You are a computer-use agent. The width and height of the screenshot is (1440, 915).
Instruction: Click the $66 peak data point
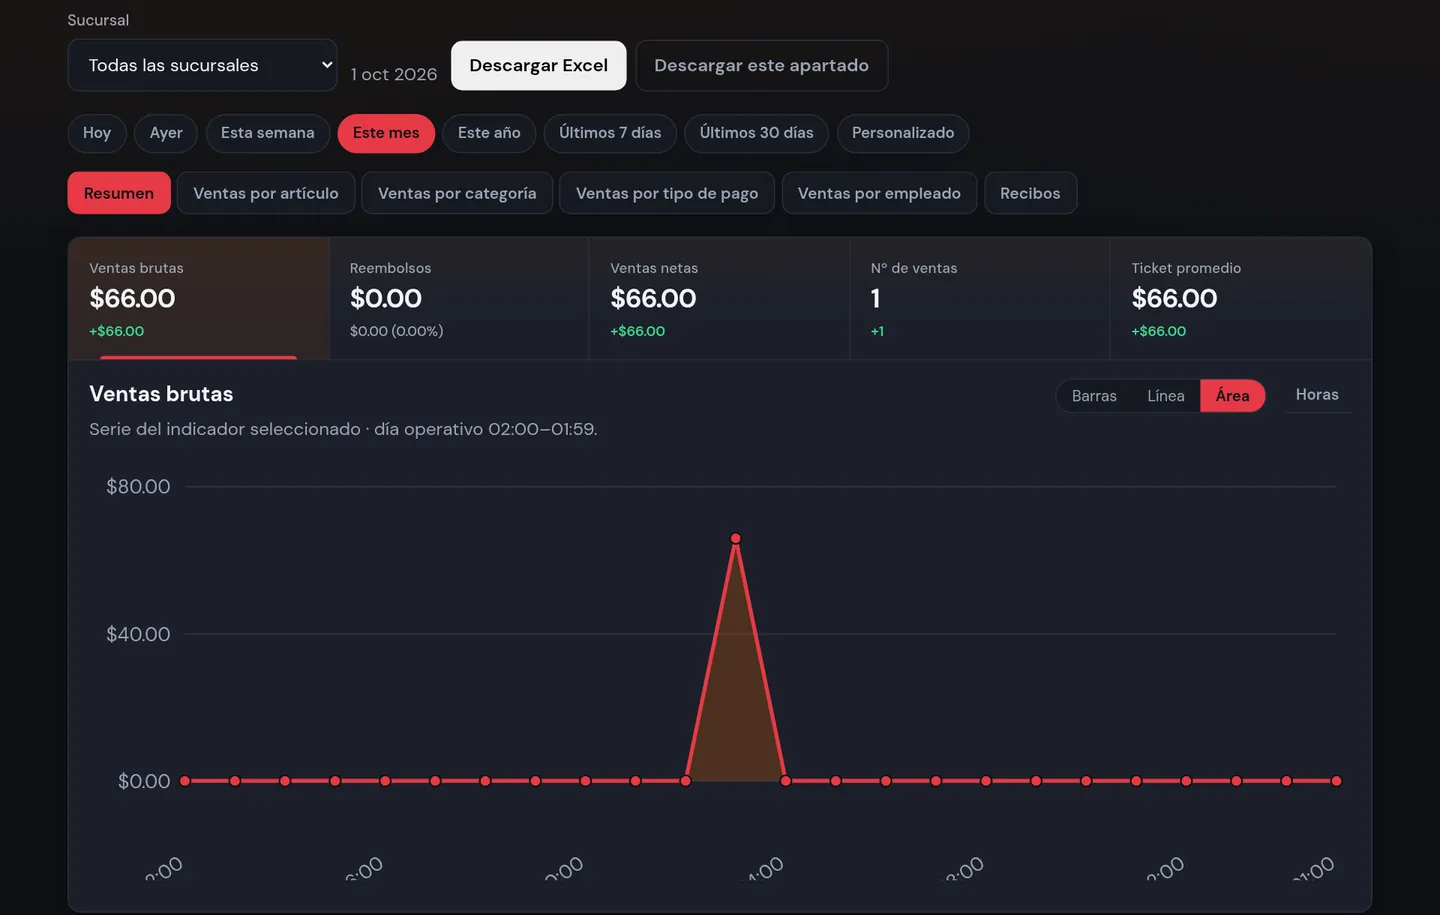736,538
